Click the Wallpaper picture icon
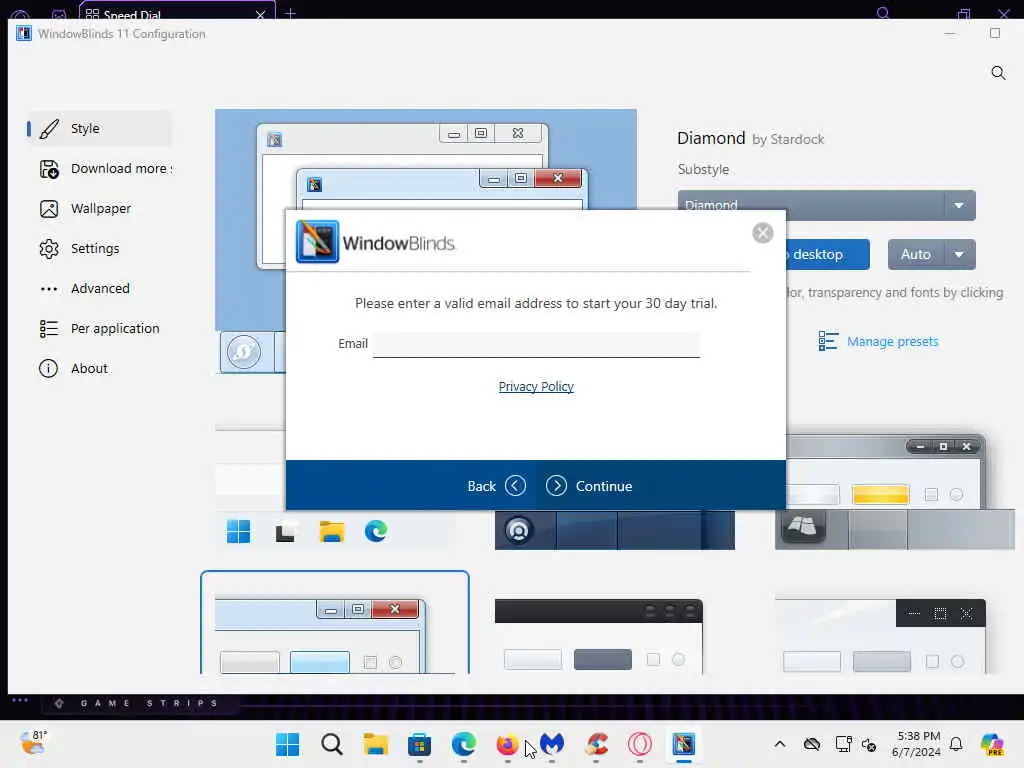Viewport: 1024px width, 768px height. [49, 209]
